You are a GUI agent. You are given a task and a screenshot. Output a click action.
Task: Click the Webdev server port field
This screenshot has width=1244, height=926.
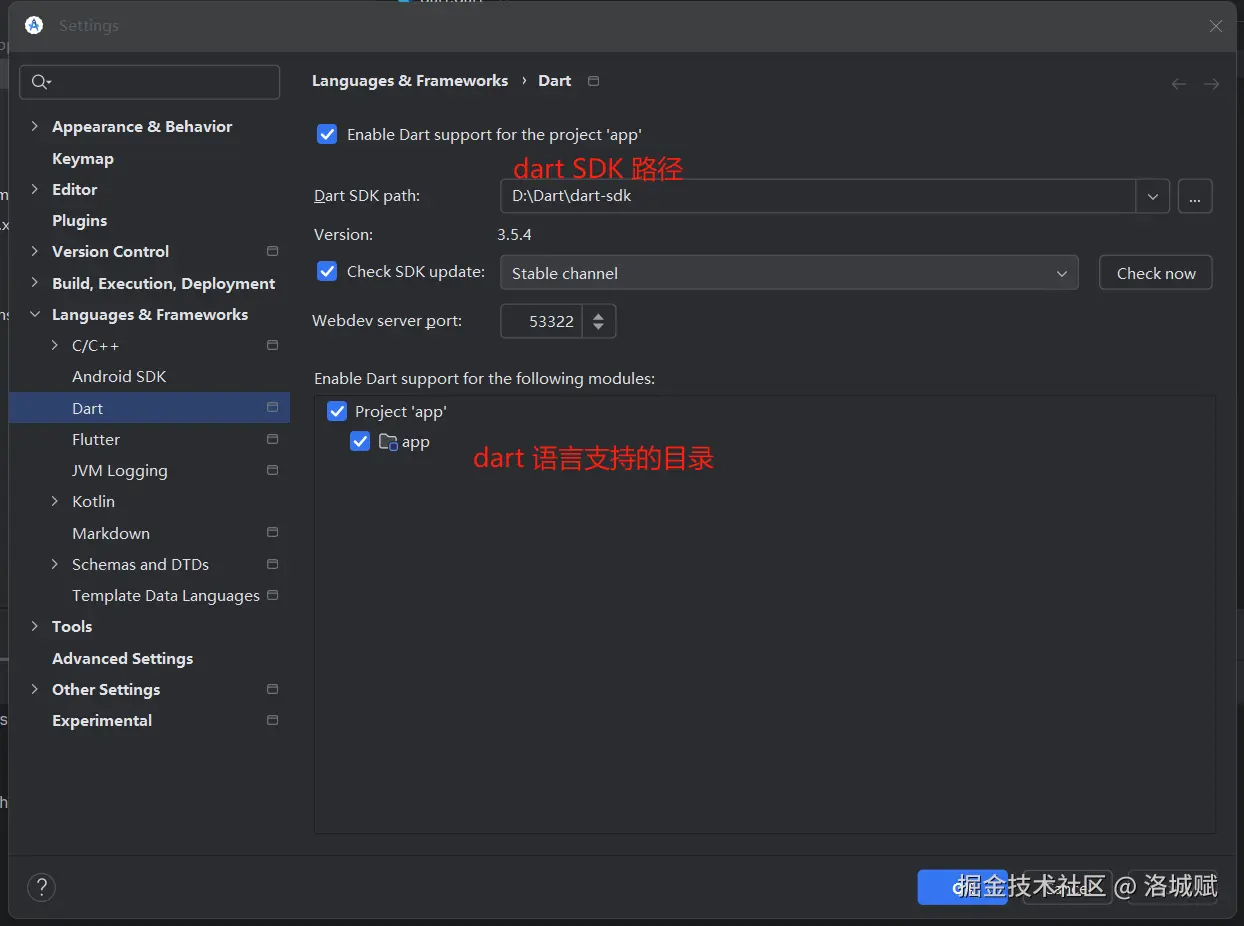541,321
